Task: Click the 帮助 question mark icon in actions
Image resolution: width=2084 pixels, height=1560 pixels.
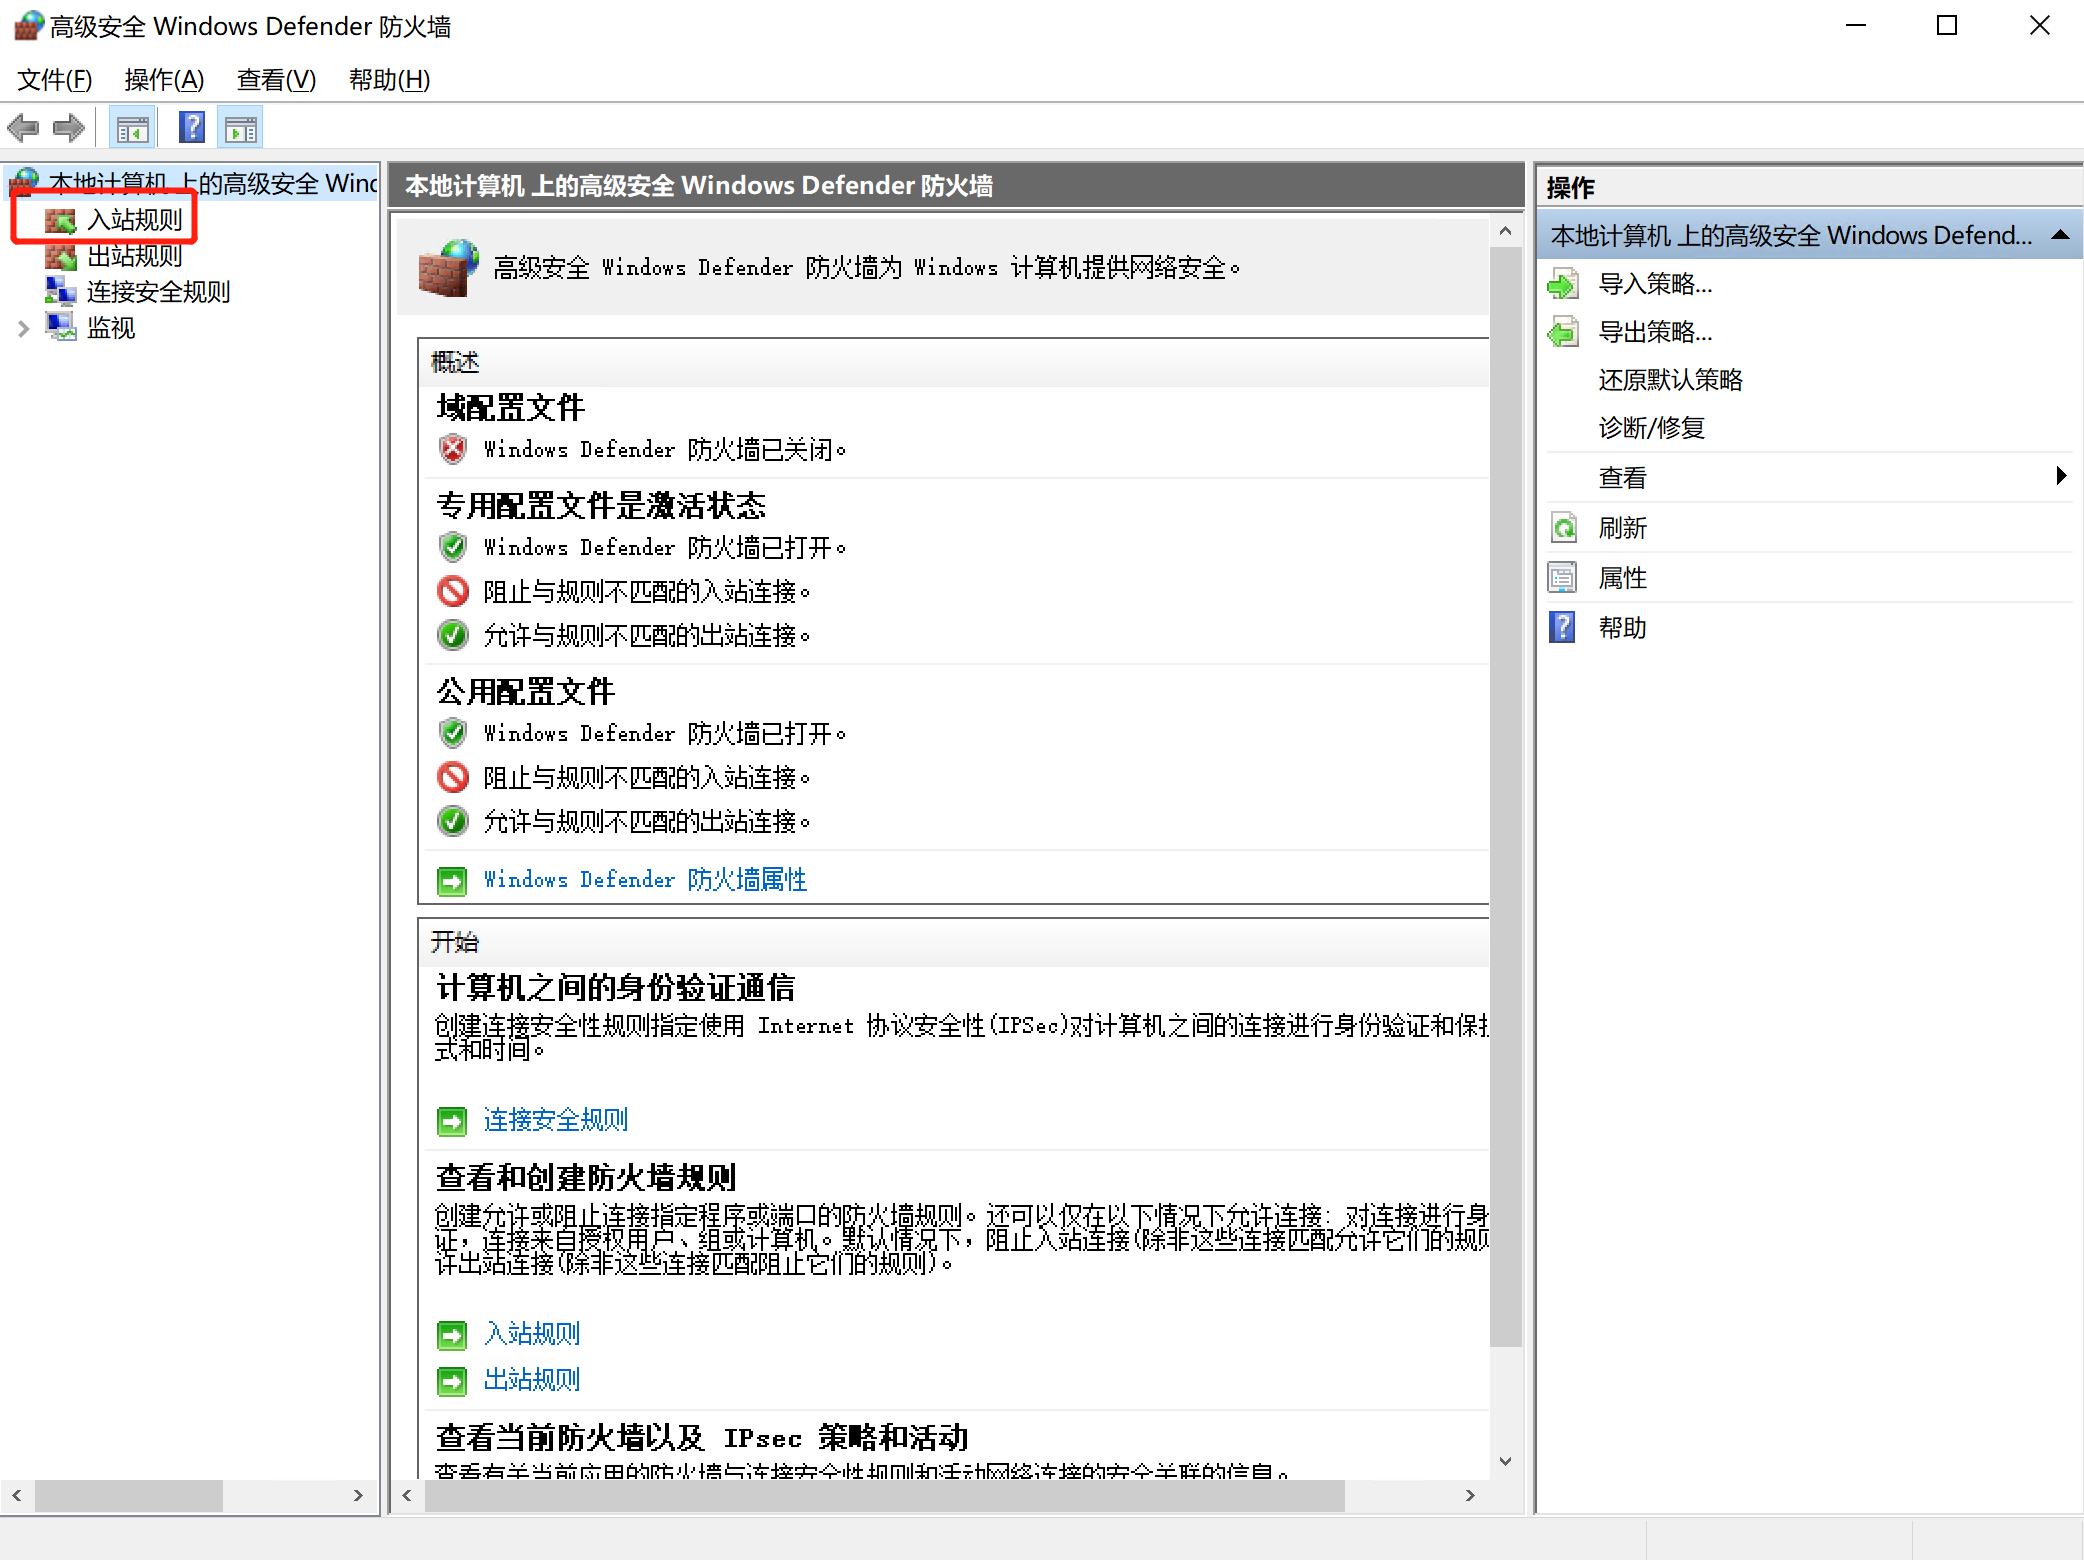Action: click(x=1563, y=628)
